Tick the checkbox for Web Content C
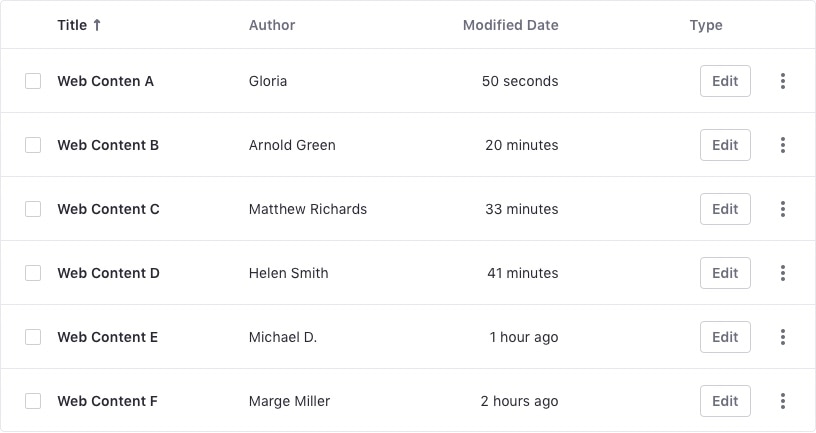 (x=33, y=209)
